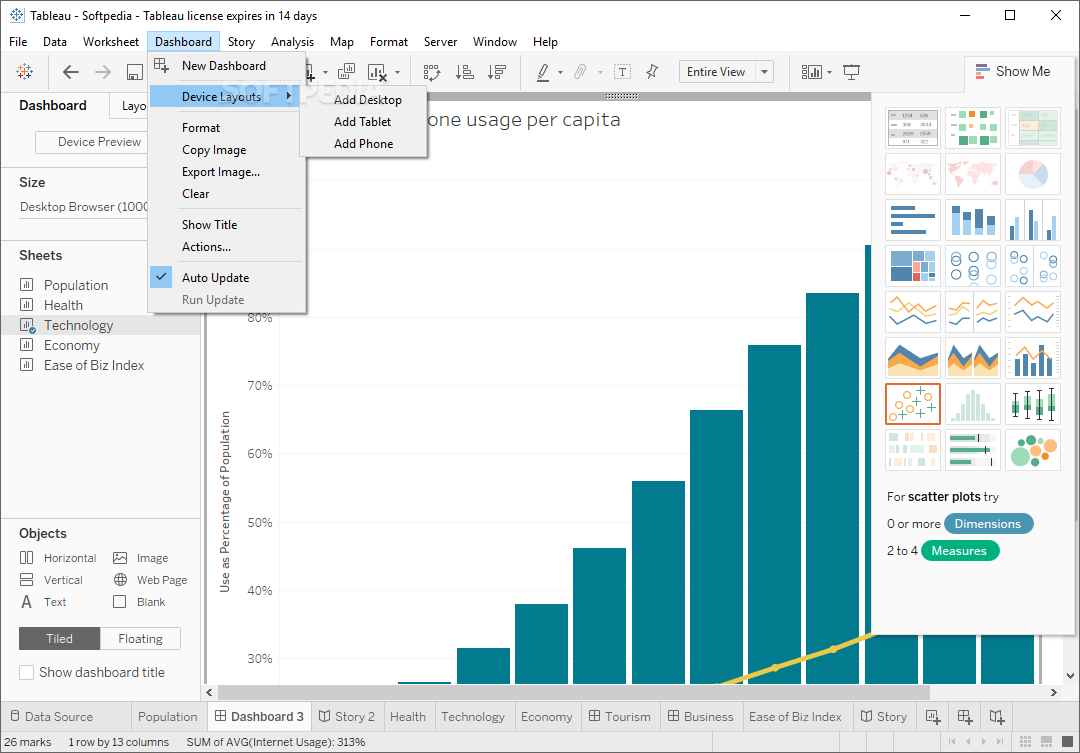The image size is (1080, 753).
Task: Toggle the Show Me panel button
Action: point(1013,72)
